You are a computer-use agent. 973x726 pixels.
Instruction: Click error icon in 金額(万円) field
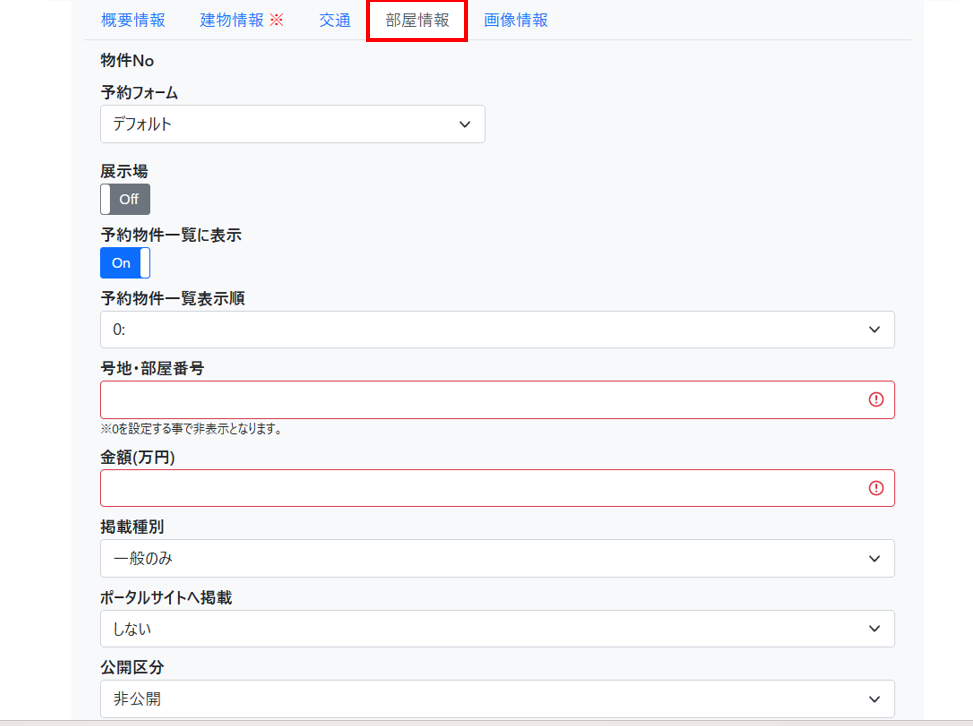click(876, 488)
